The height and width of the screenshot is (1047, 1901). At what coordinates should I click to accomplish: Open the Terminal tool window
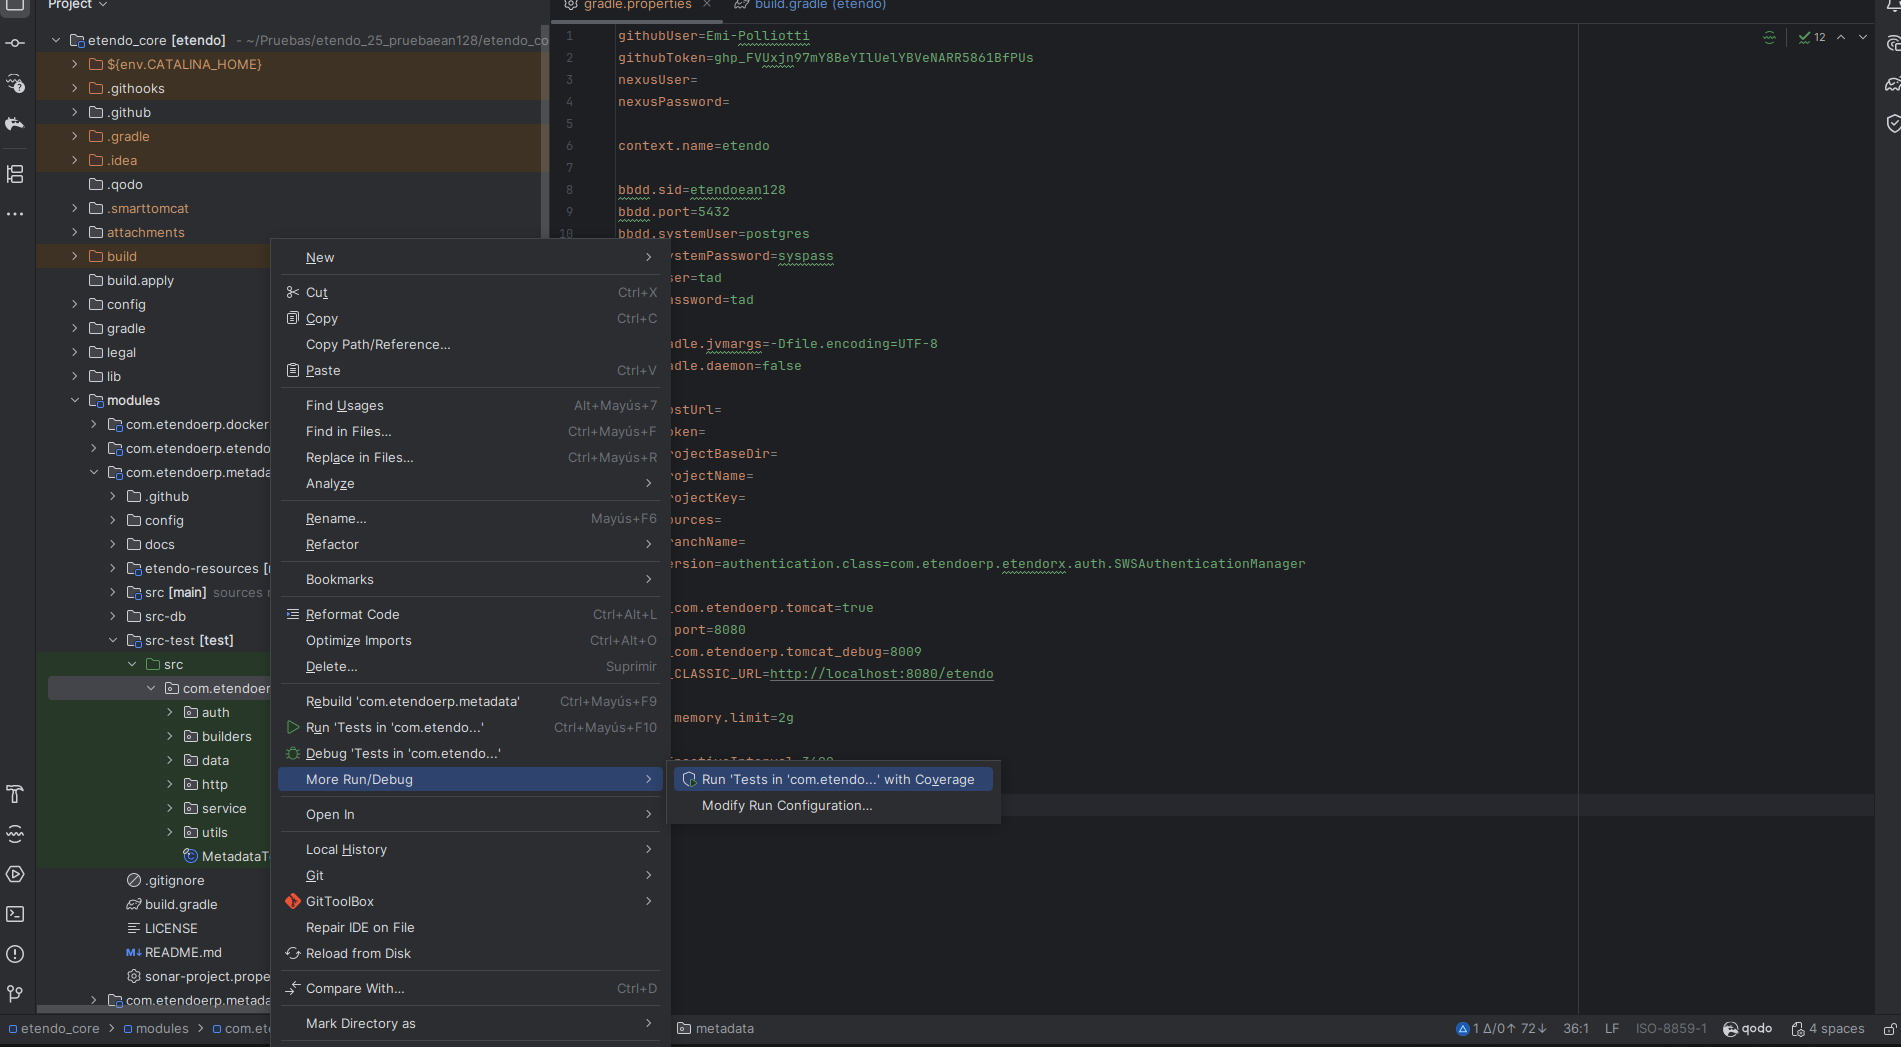click(x=15, y=914)
